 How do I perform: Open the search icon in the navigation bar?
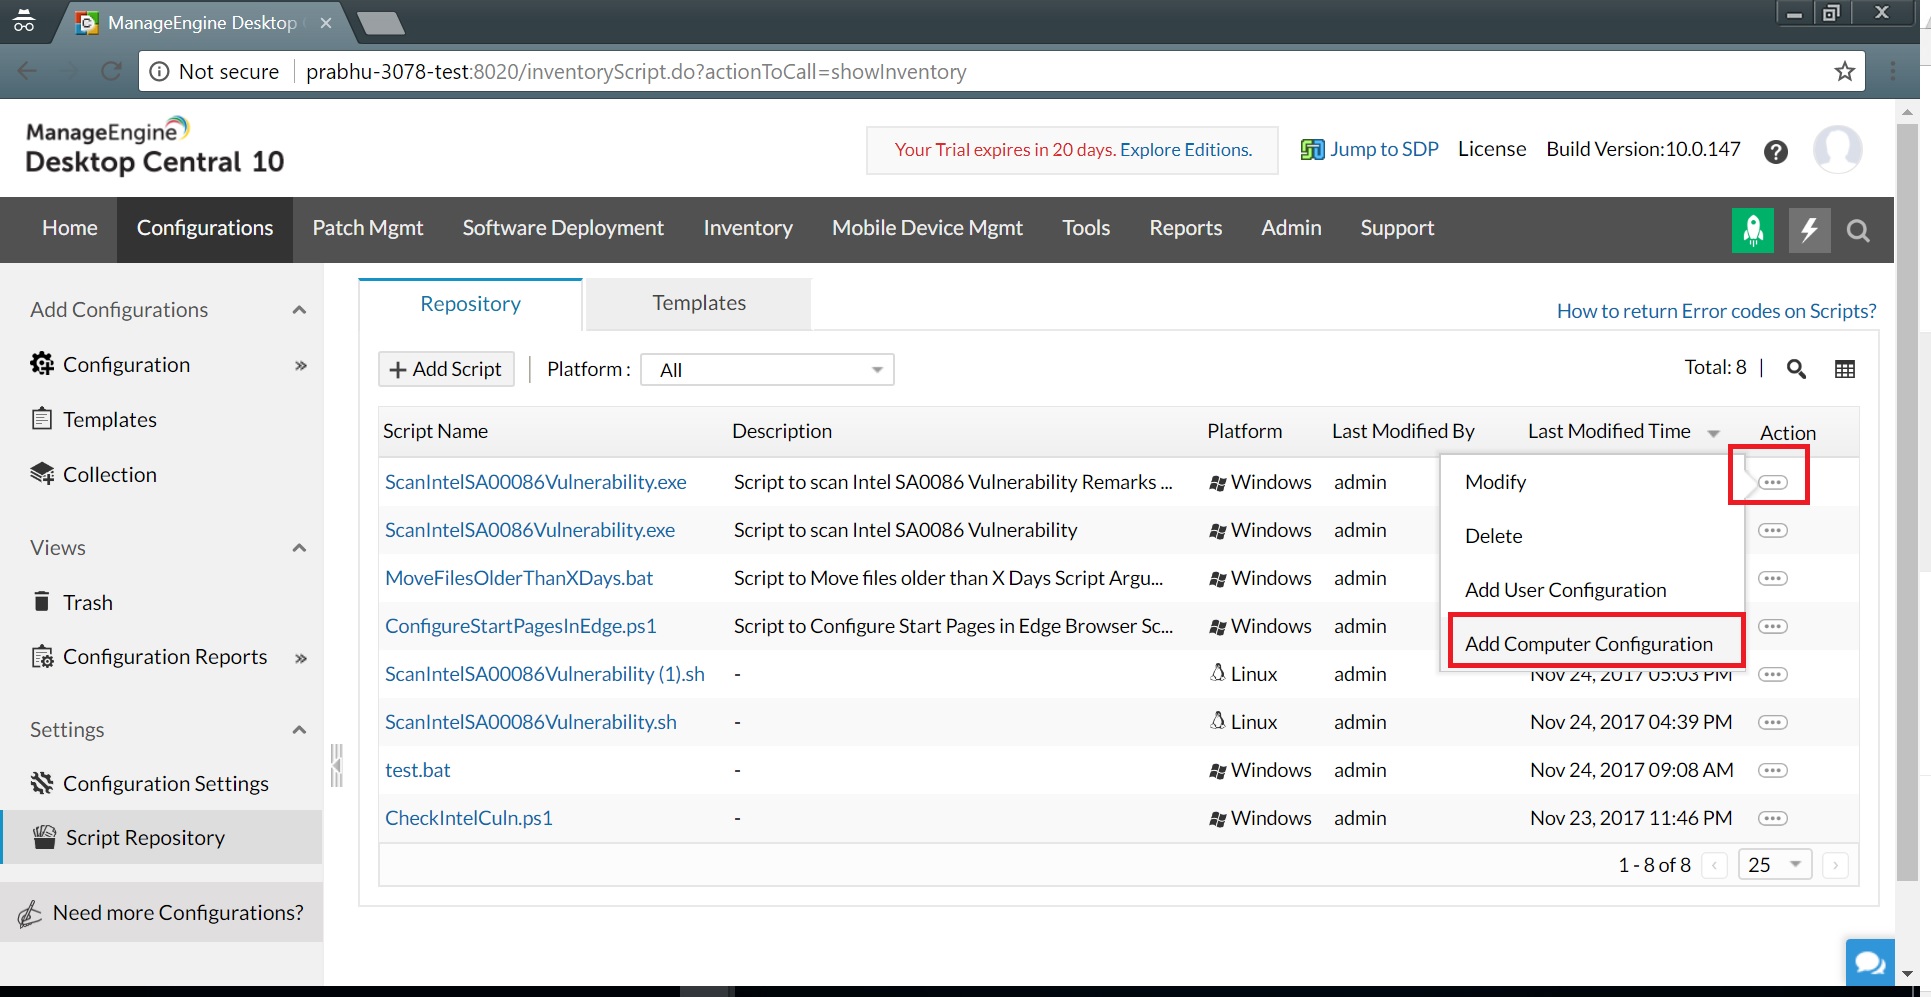[x=1858, y=231]
